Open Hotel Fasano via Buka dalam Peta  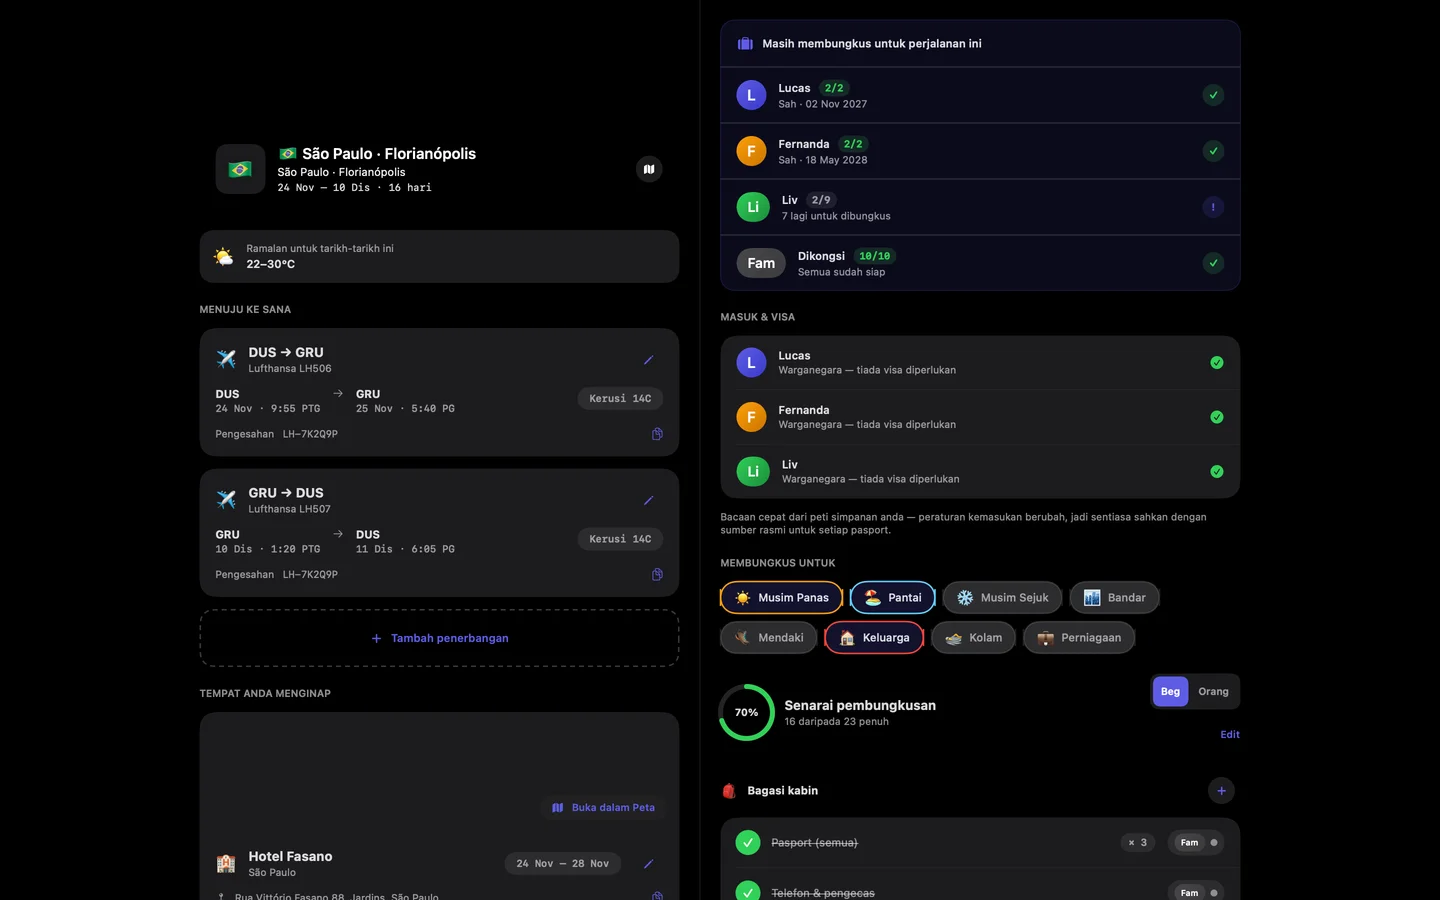pyautogui.click(x=604, y=808)
